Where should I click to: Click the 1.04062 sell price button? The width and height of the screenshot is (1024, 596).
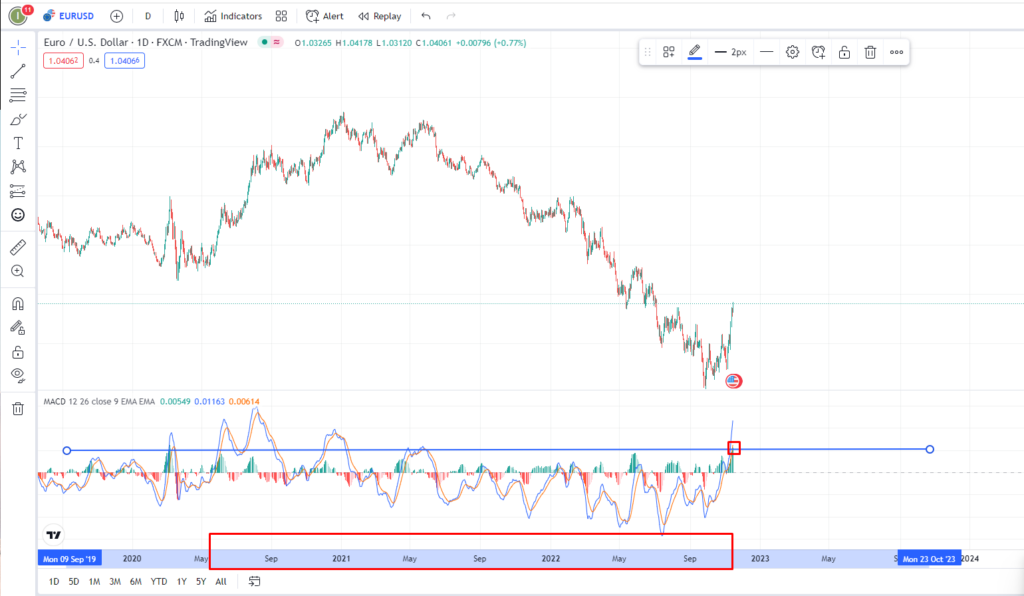click(x=61, y=61)
